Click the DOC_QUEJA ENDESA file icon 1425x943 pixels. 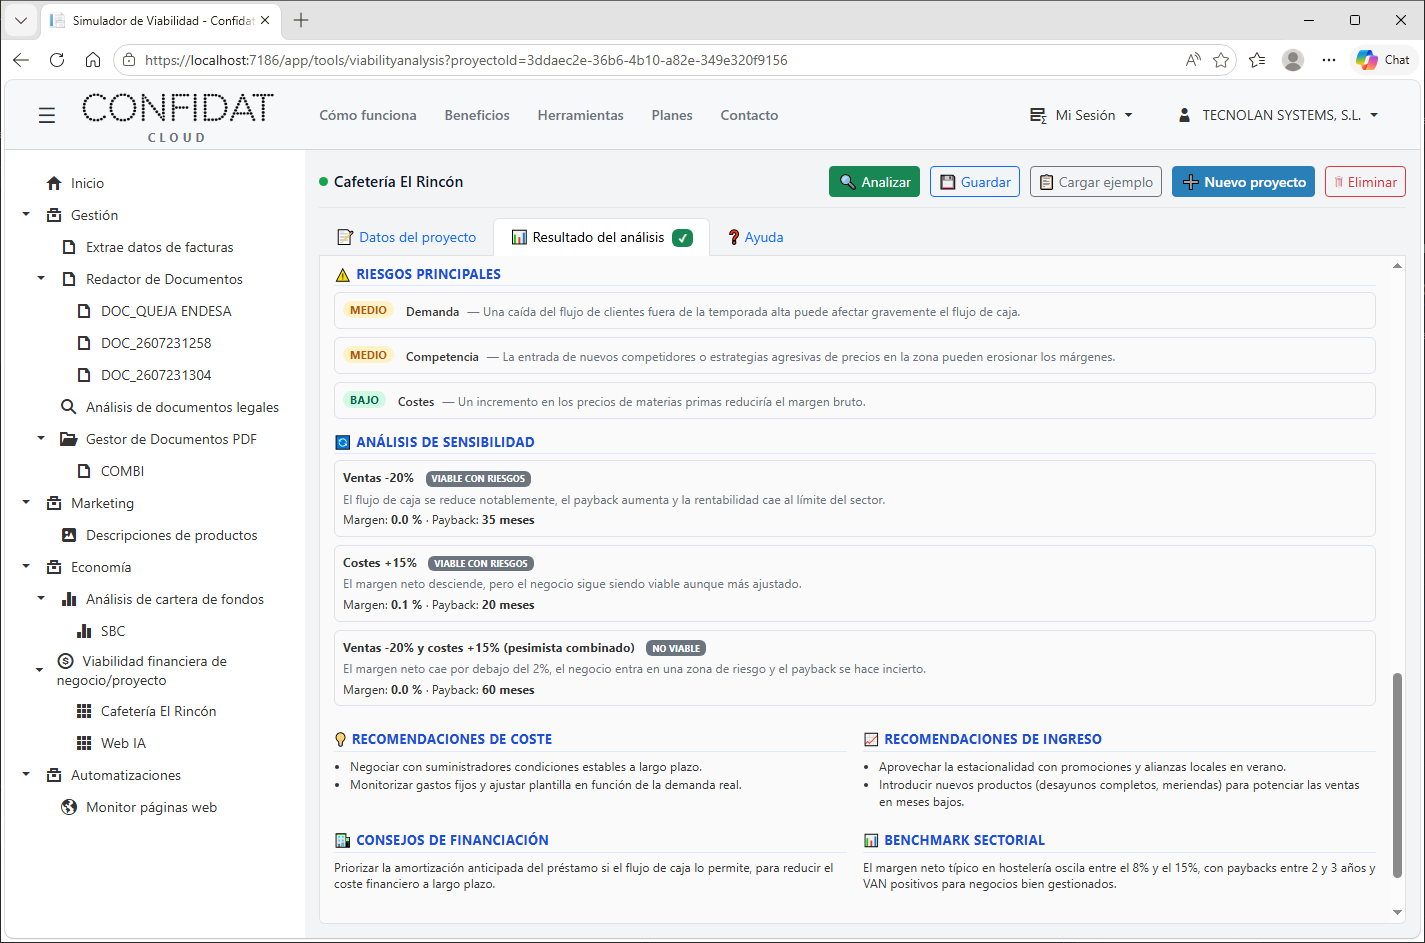coord(84,311)
